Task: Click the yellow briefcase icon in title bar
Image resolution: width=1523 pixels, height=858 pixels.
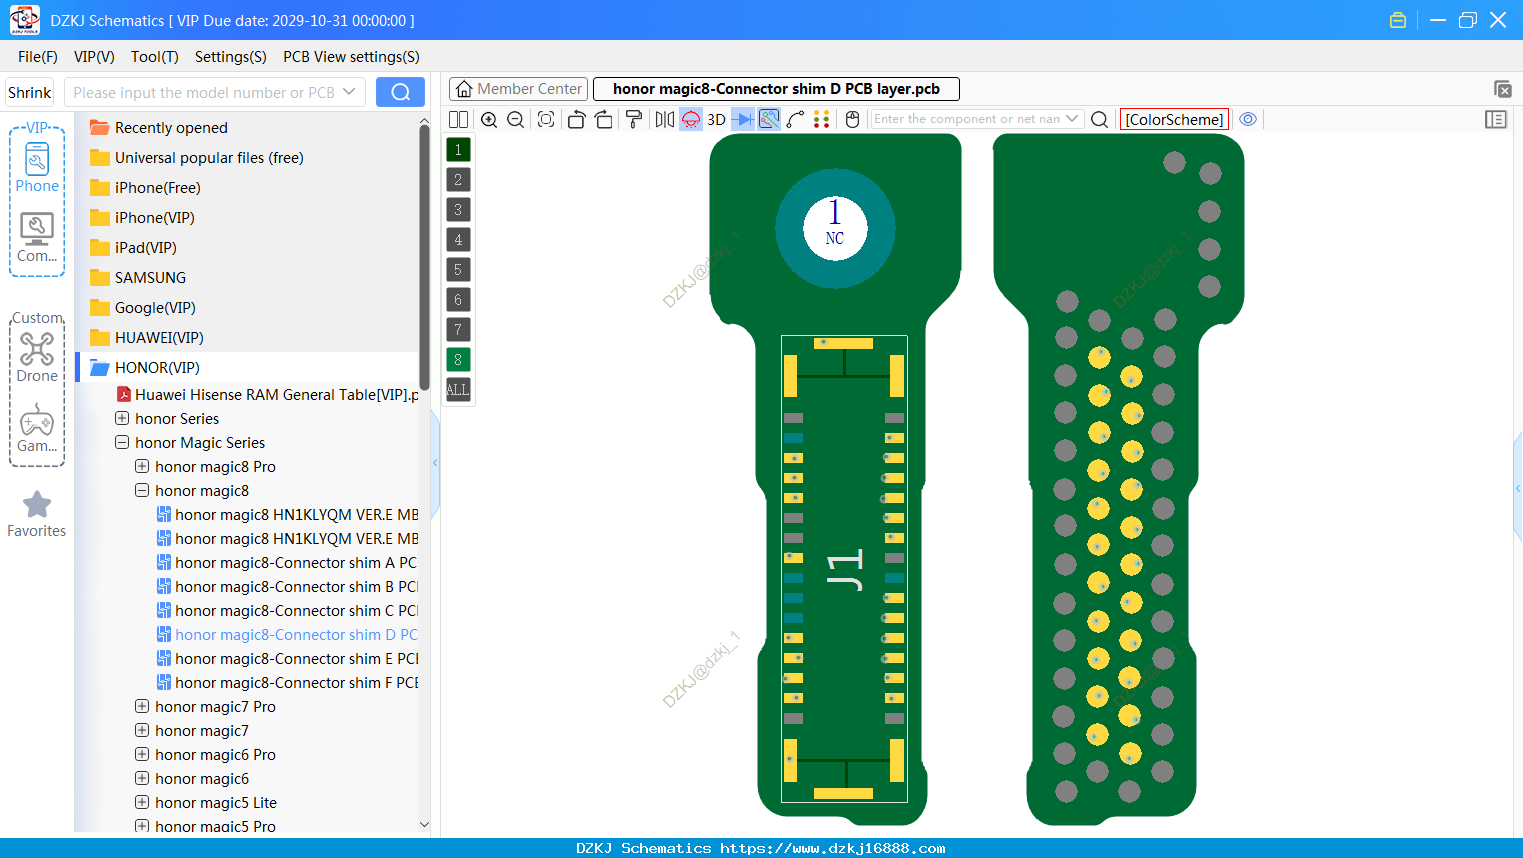Action: click(x=1398, y=20)
